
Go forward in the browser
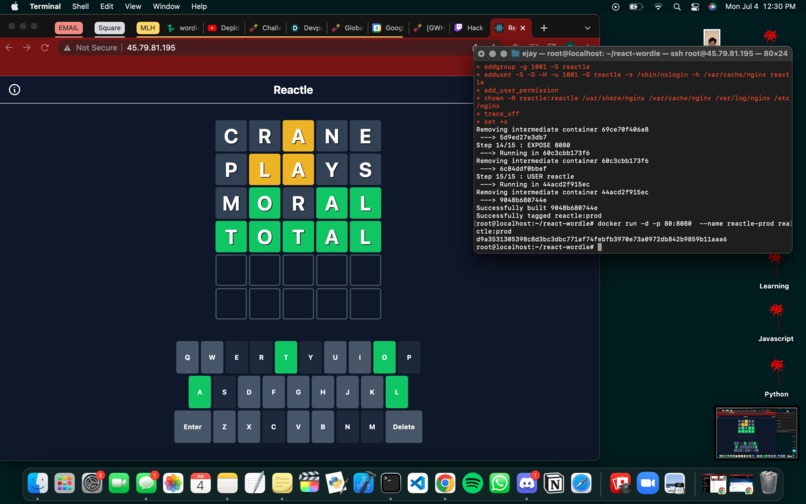(x=27, y=47)
